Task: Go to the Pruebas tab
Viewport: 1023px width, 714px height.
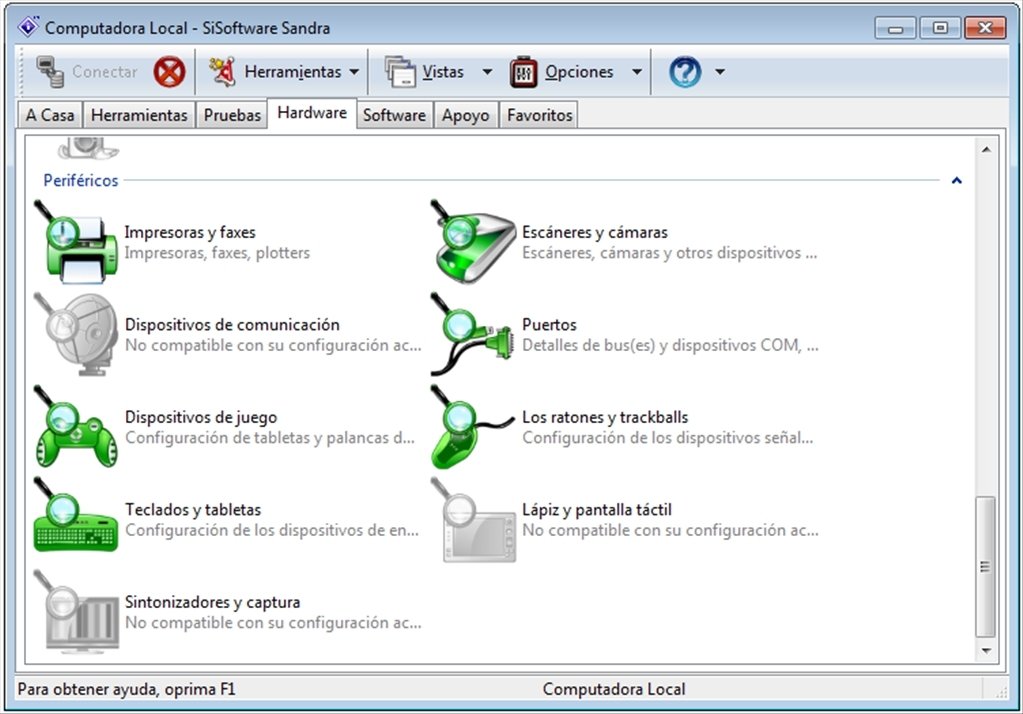Action: 232,115
